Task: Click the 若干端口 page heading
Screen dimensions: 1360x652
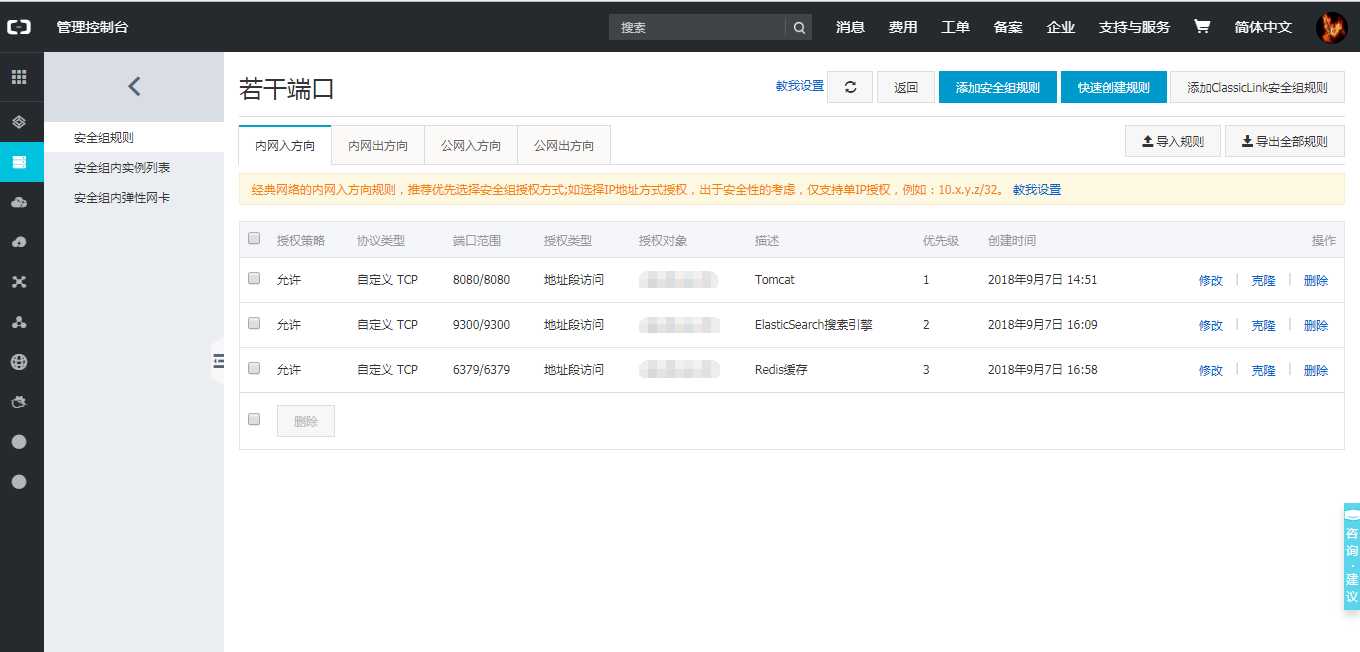Action: click(x=286, y=89)
